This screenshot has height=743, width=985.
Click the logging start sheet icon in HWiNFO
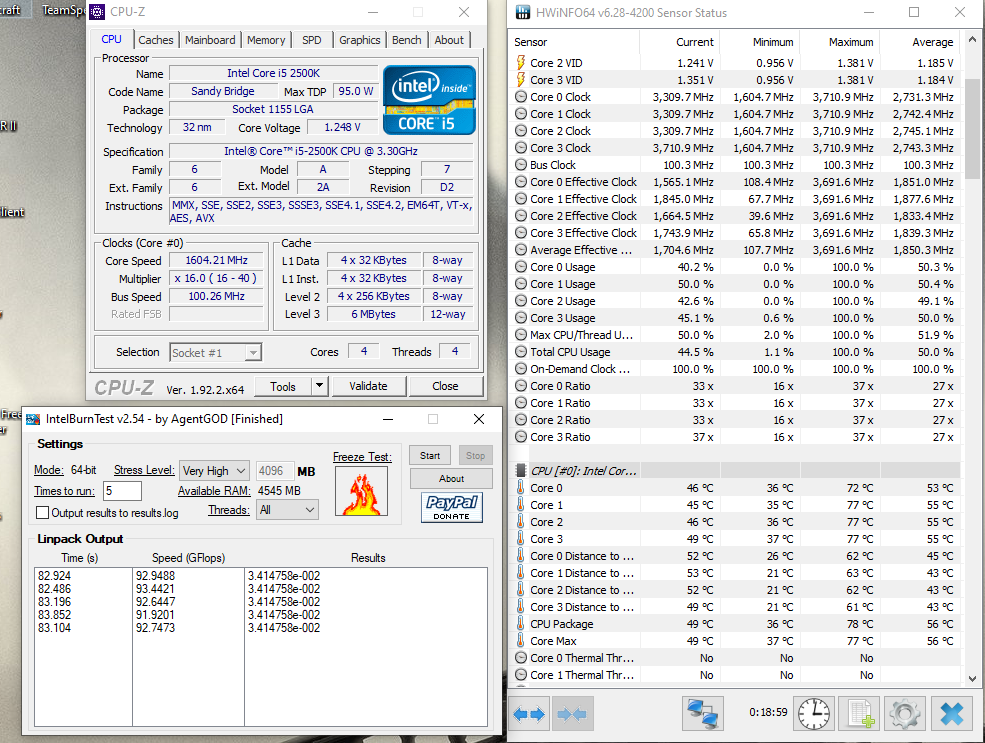[x=860, y=713]
